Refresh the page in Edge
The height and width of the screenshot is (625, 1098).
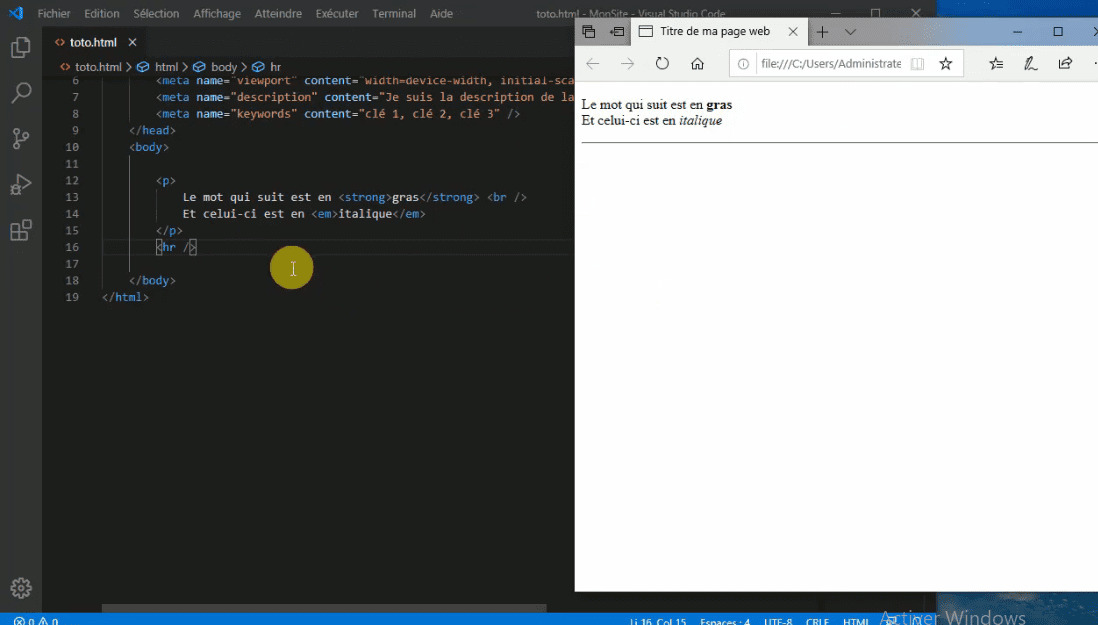(662, 64)
